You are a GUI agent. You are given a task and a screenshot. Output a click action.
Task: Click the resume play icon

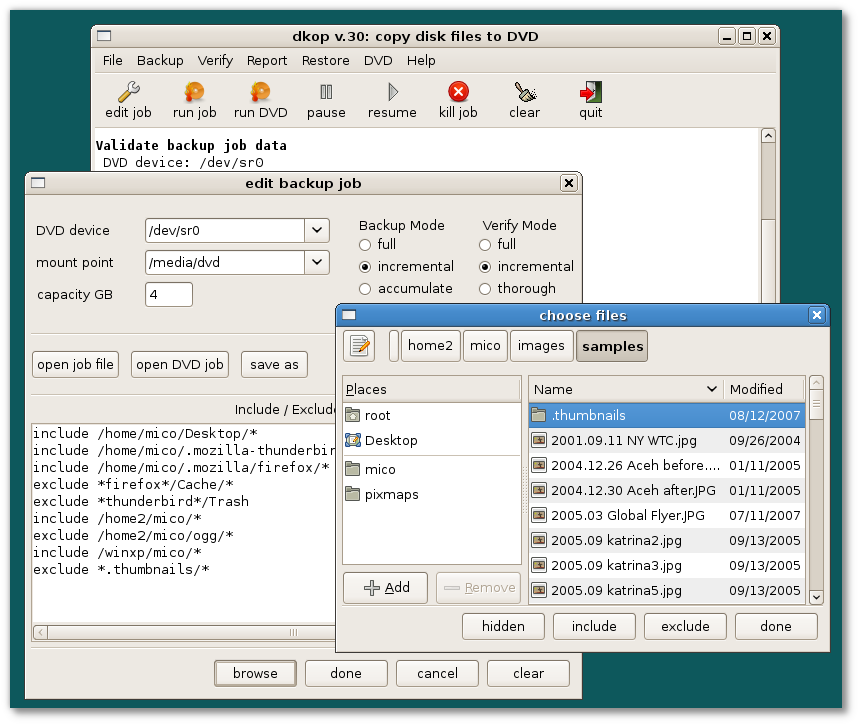click(393, 92)
